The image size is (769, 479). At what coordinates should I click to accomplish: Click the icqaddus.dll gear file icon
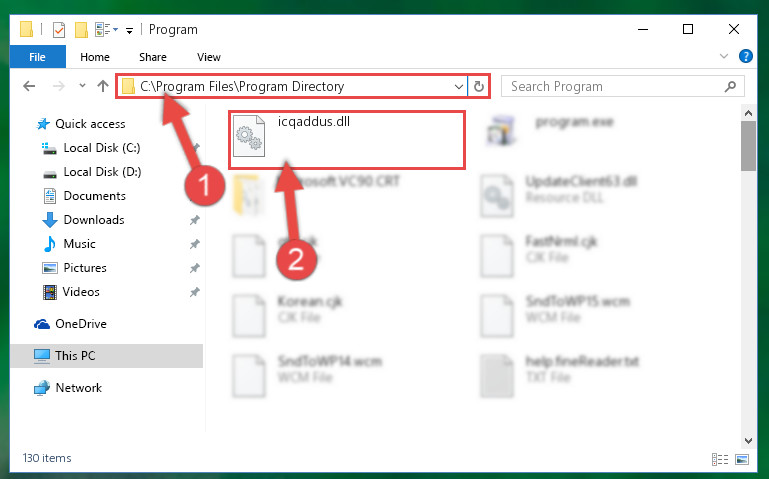[249, 136]
